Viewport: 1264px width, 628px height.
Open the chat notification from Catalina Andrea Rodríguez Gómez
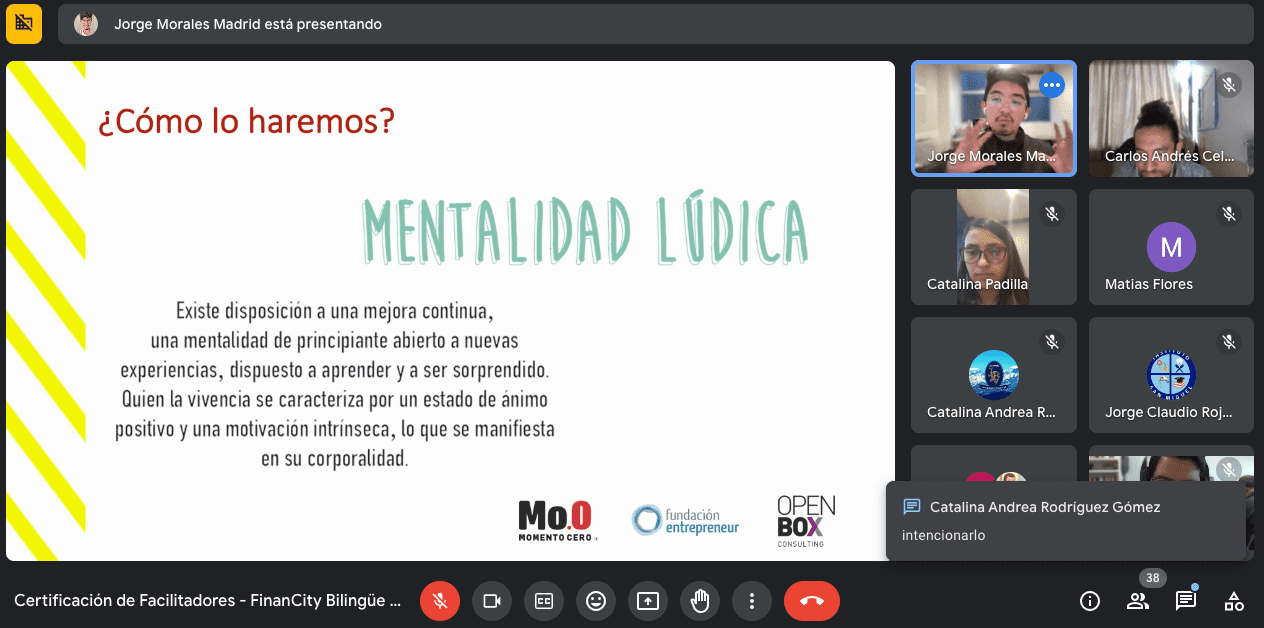(x=1066, y=521)
